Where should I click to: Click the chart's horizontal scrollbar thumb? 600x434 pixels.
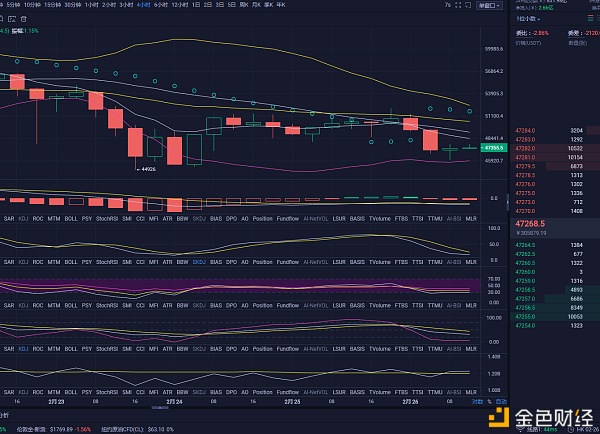[160, 408]
